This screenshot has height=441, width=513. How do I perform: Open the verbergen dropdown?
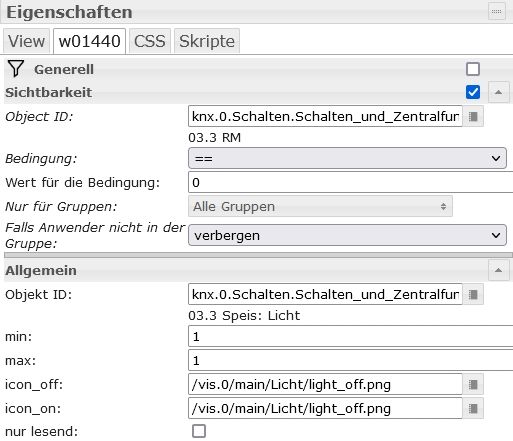click(347, 235)
